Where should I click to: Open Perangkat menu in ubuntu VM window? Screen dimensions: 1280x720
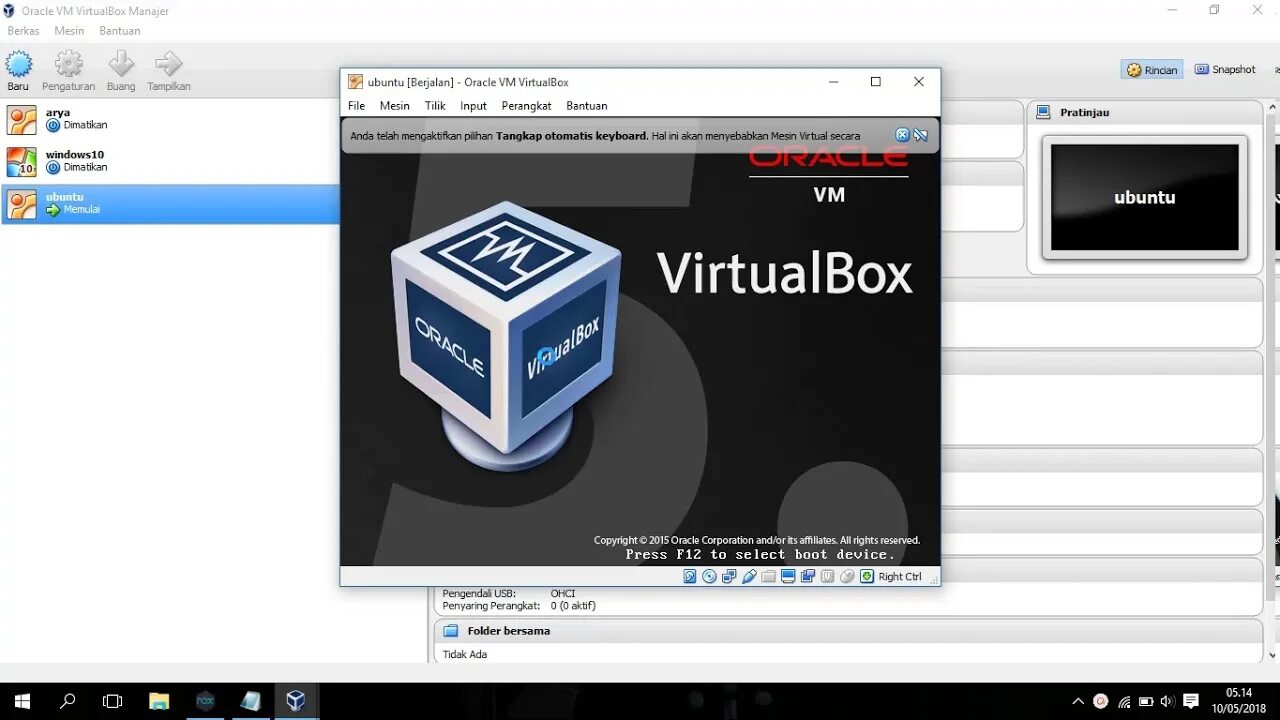pos(527,106)
